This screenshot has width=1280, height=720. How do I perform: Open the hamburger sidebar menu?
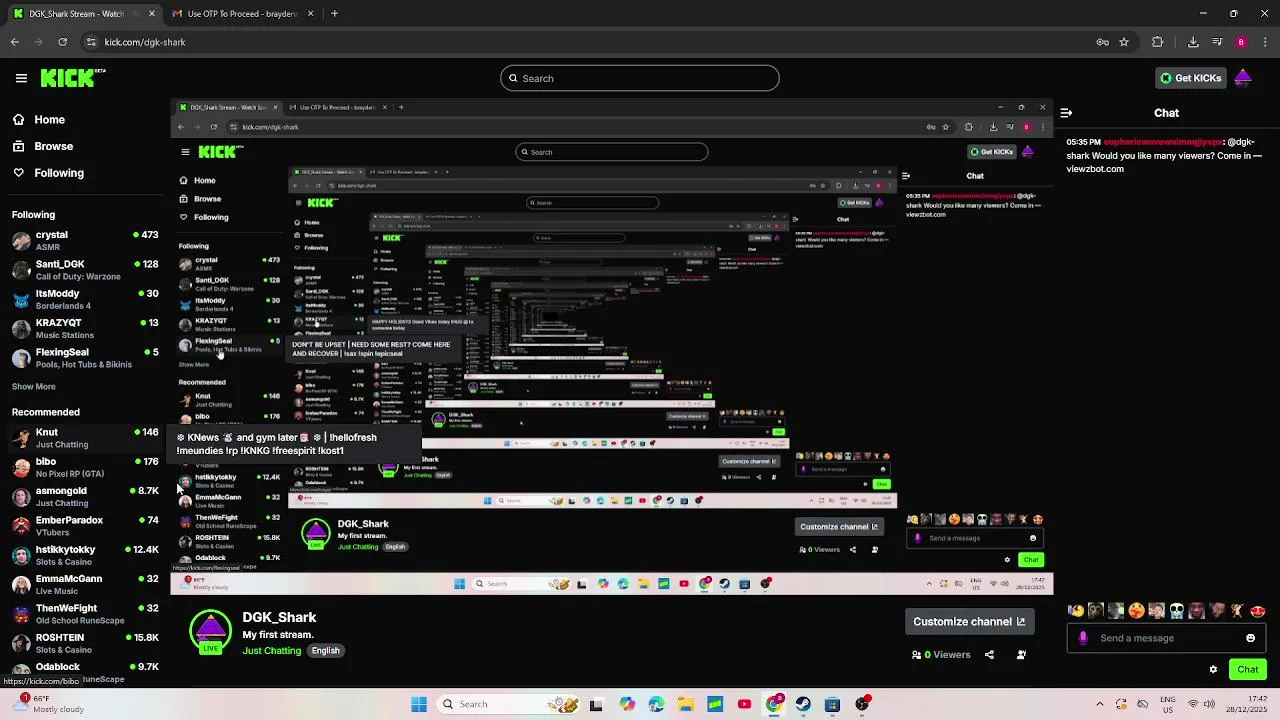pos(21,78)
